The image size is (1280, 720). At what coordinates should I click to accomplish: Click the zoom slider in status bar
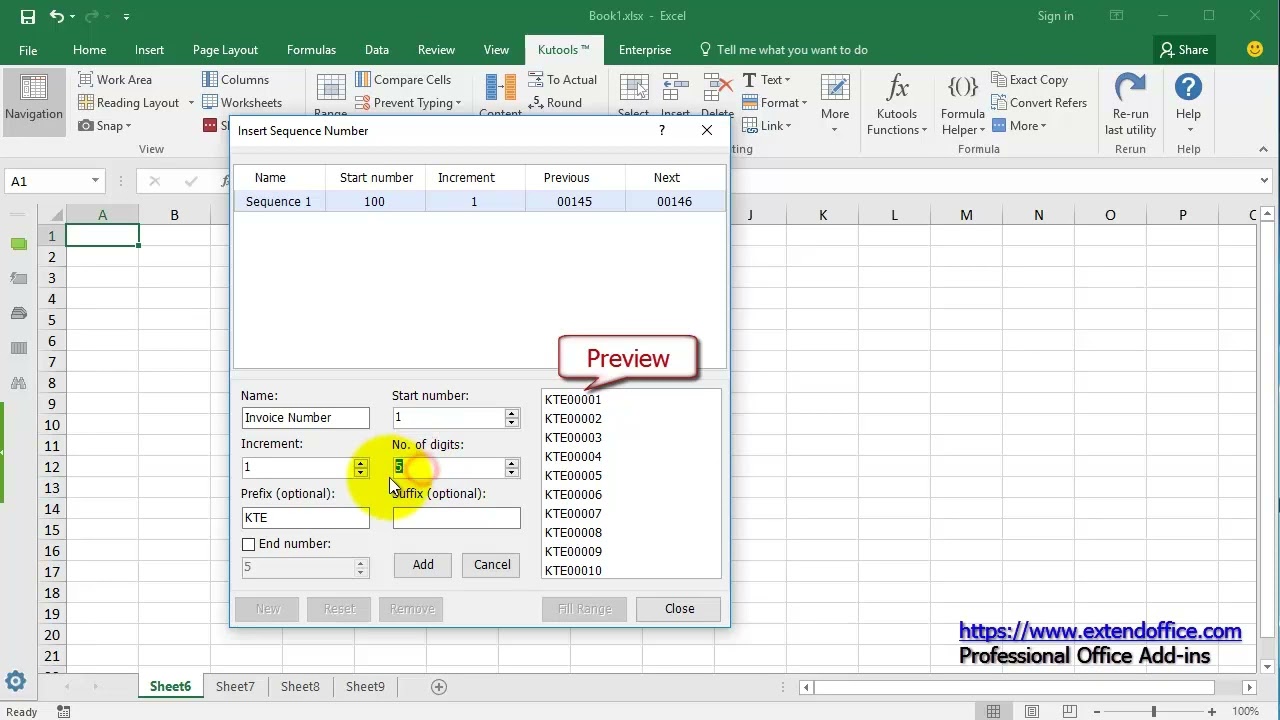coord(1153,712)
